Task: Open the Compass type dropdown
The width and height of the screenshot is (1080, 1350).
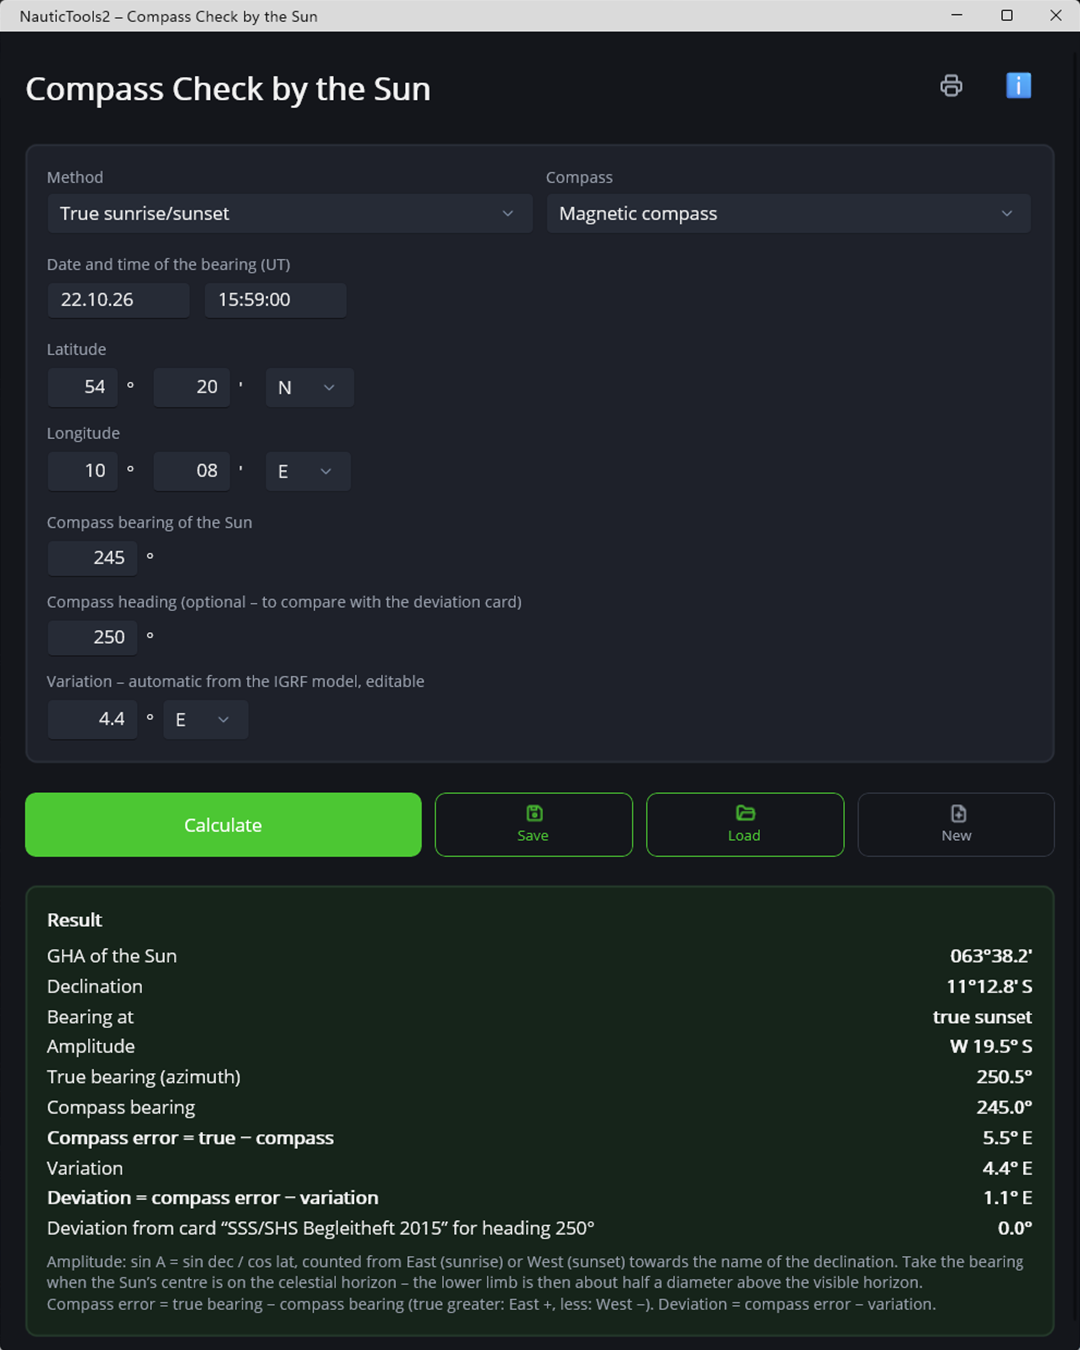Action: click(788, 214)
